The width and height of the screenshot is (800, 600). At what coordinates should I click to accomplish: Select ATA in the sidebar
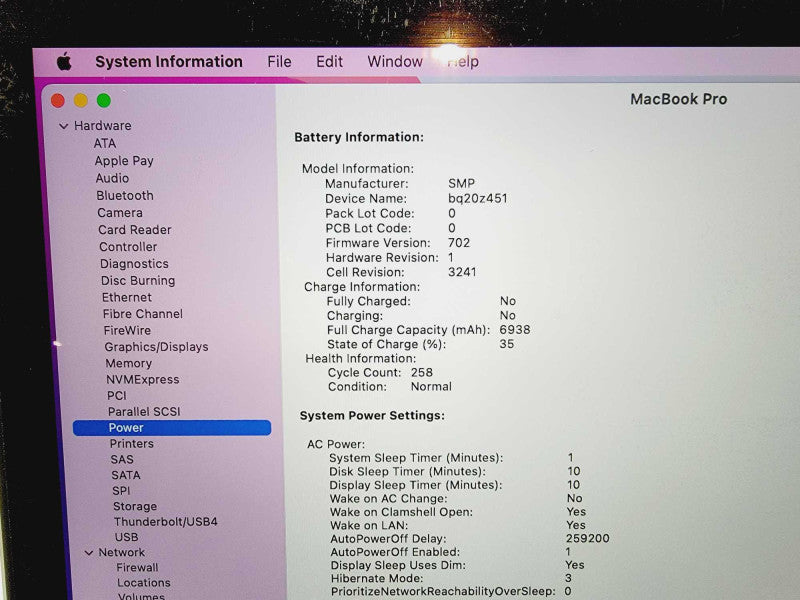coord(105,143)
